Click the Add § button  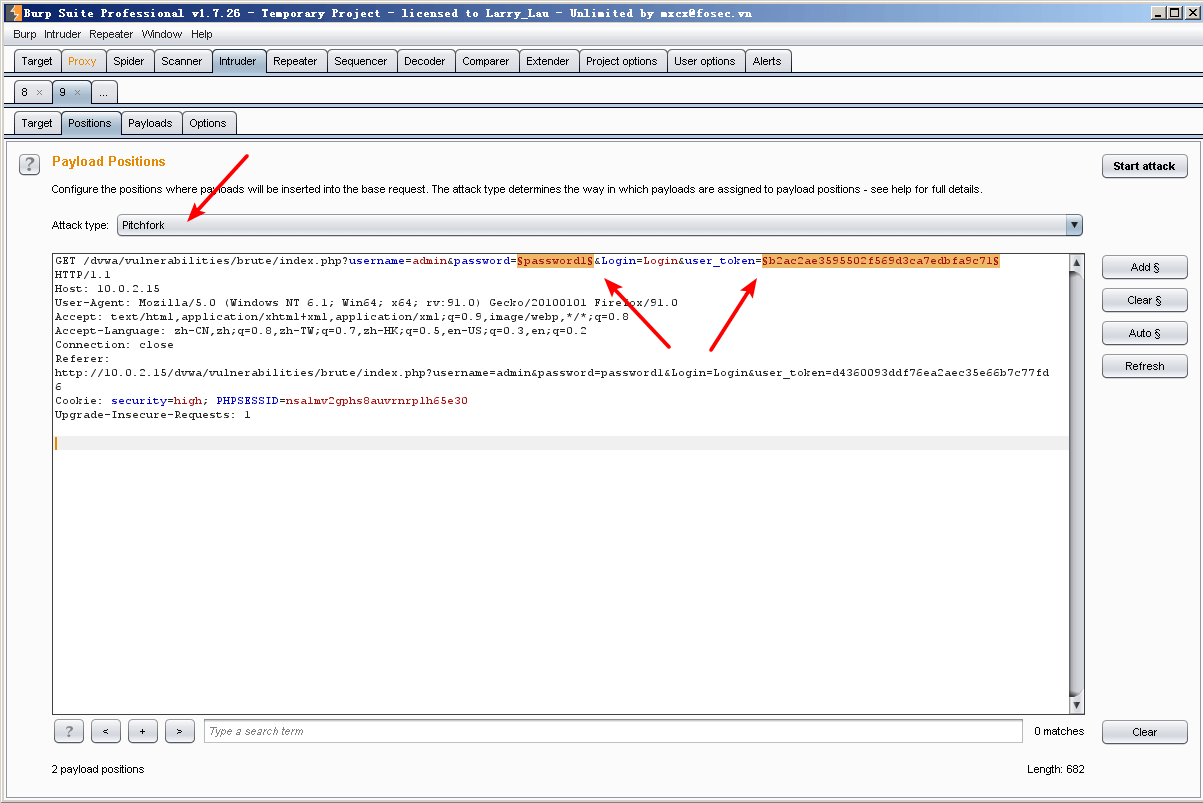tap(1144, 267)
